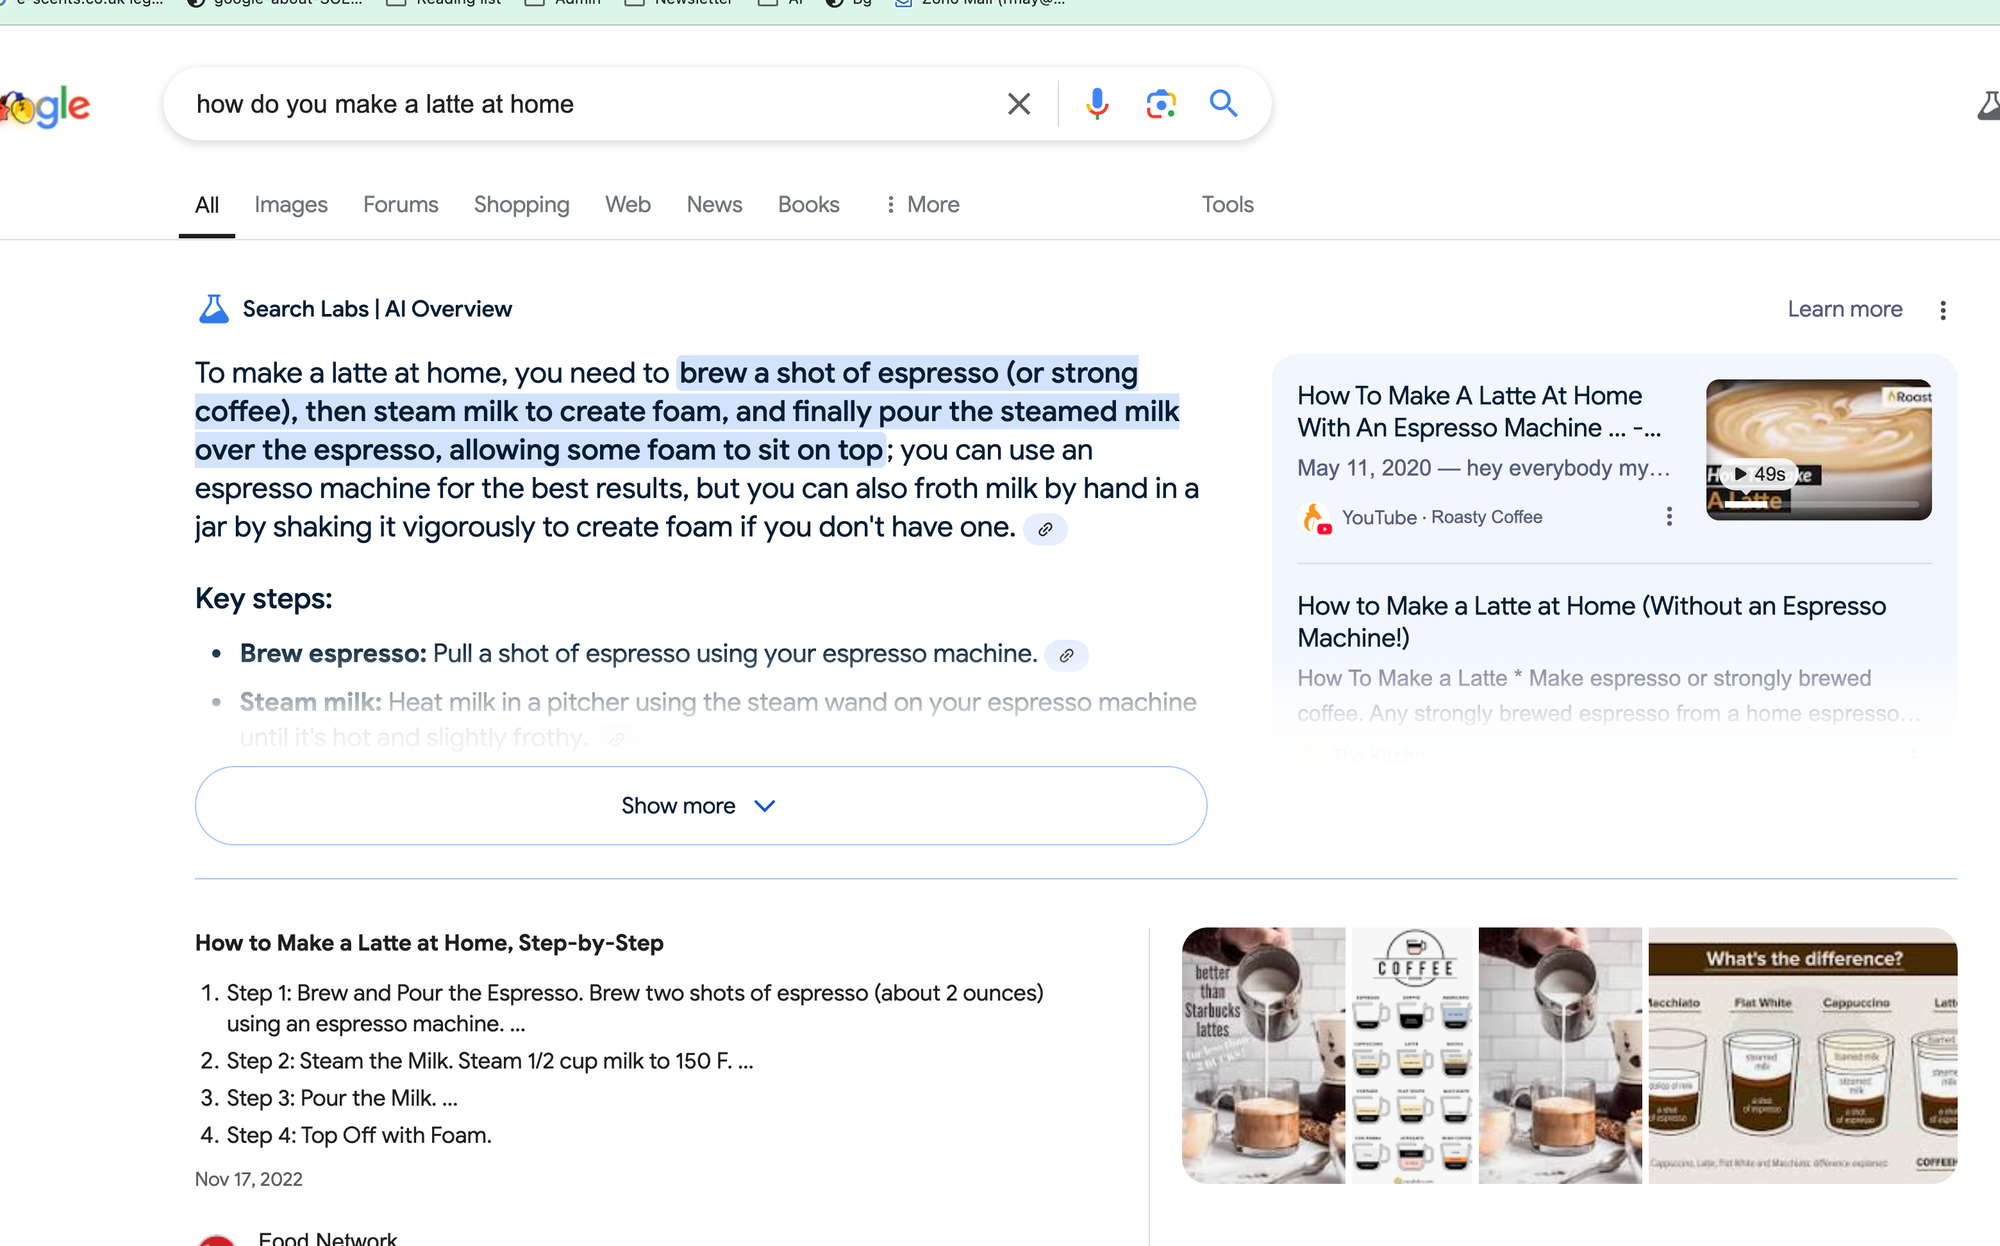Click the Learn more link
This screenshot has width=2000, height=1246.
tap(1844, 310)
